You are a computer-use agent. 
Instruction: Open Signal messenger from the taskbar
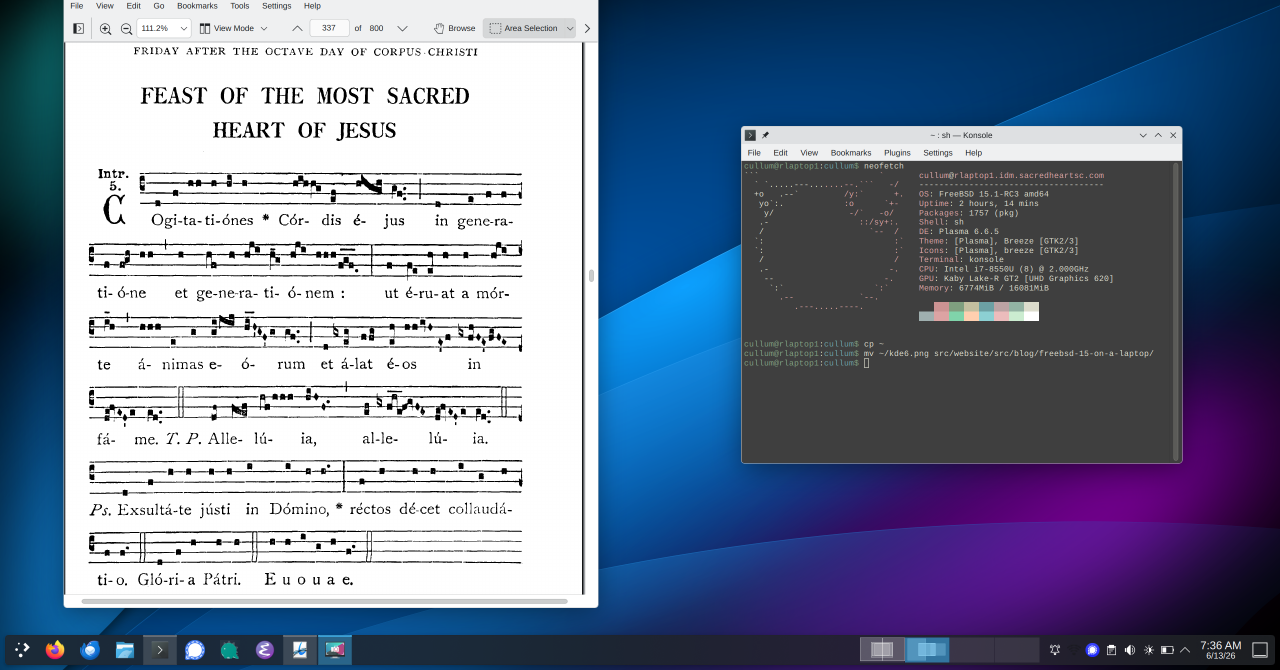[194, 650]
